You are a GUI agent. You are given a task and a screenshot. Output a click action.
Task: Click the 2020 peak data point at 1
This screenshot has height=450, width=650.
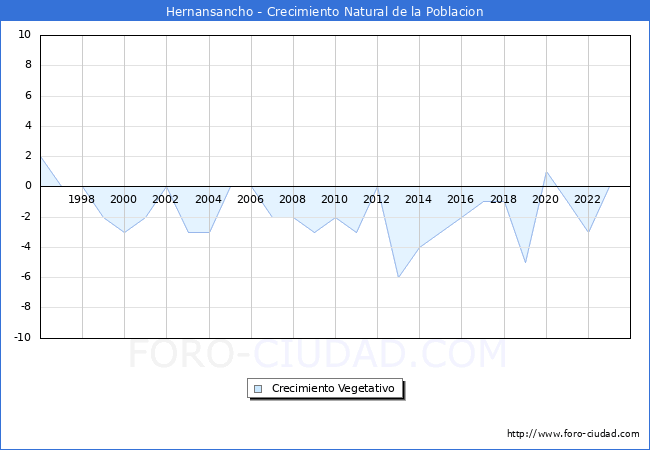(546, 172)
